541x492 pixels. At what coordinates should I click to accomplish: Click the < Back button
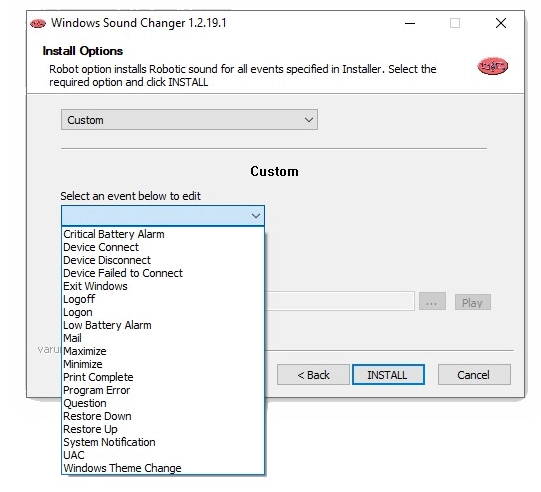(x=313, y=375)
